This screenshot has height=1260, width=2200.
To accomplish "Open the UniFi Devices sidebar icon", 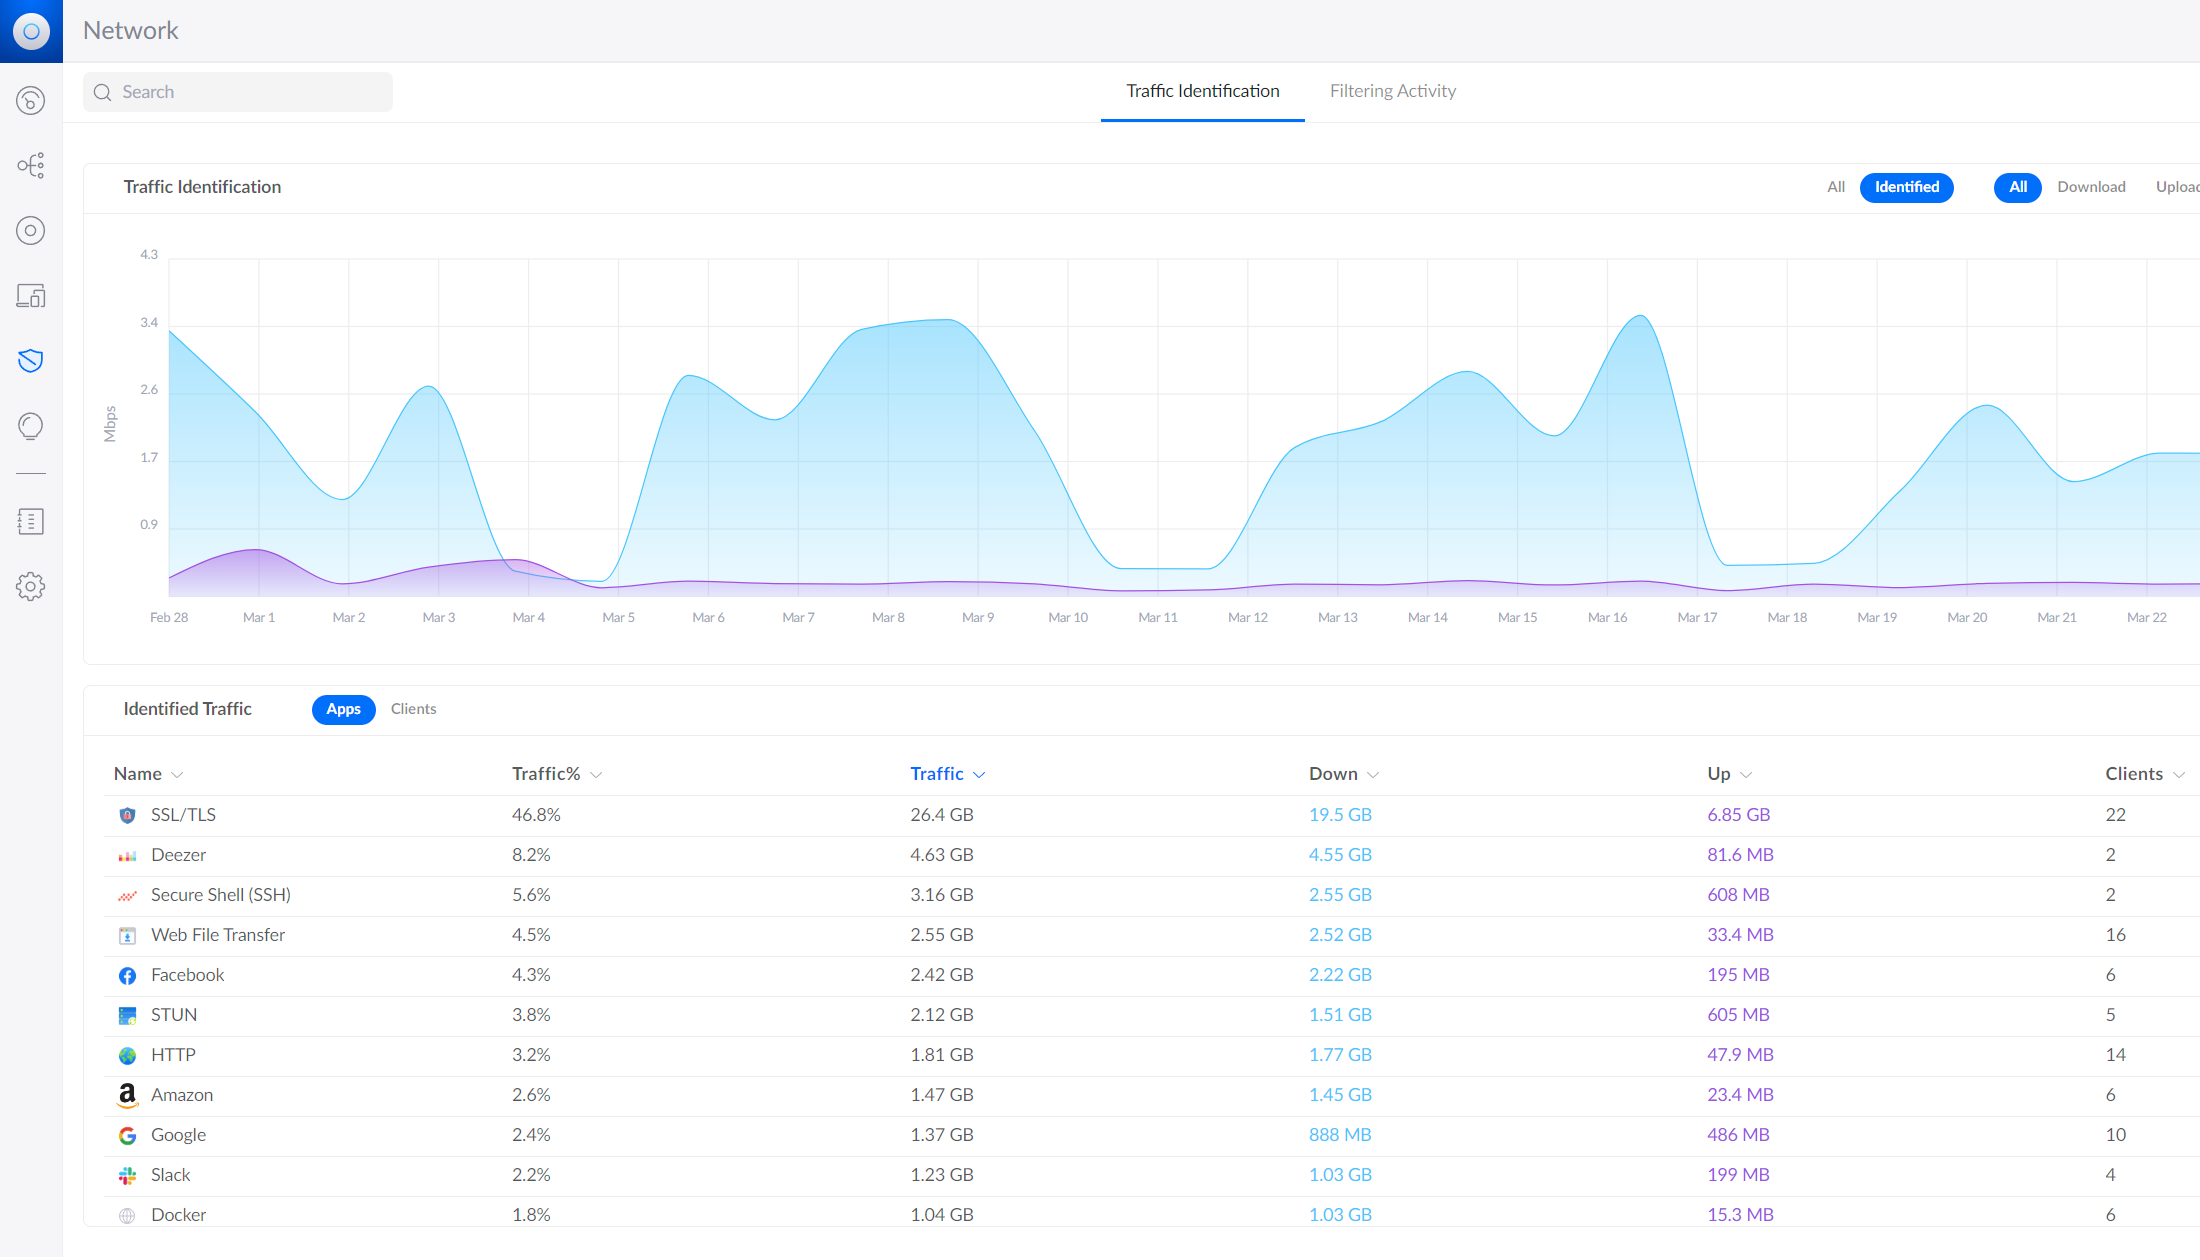I will (x=31, y=231).
